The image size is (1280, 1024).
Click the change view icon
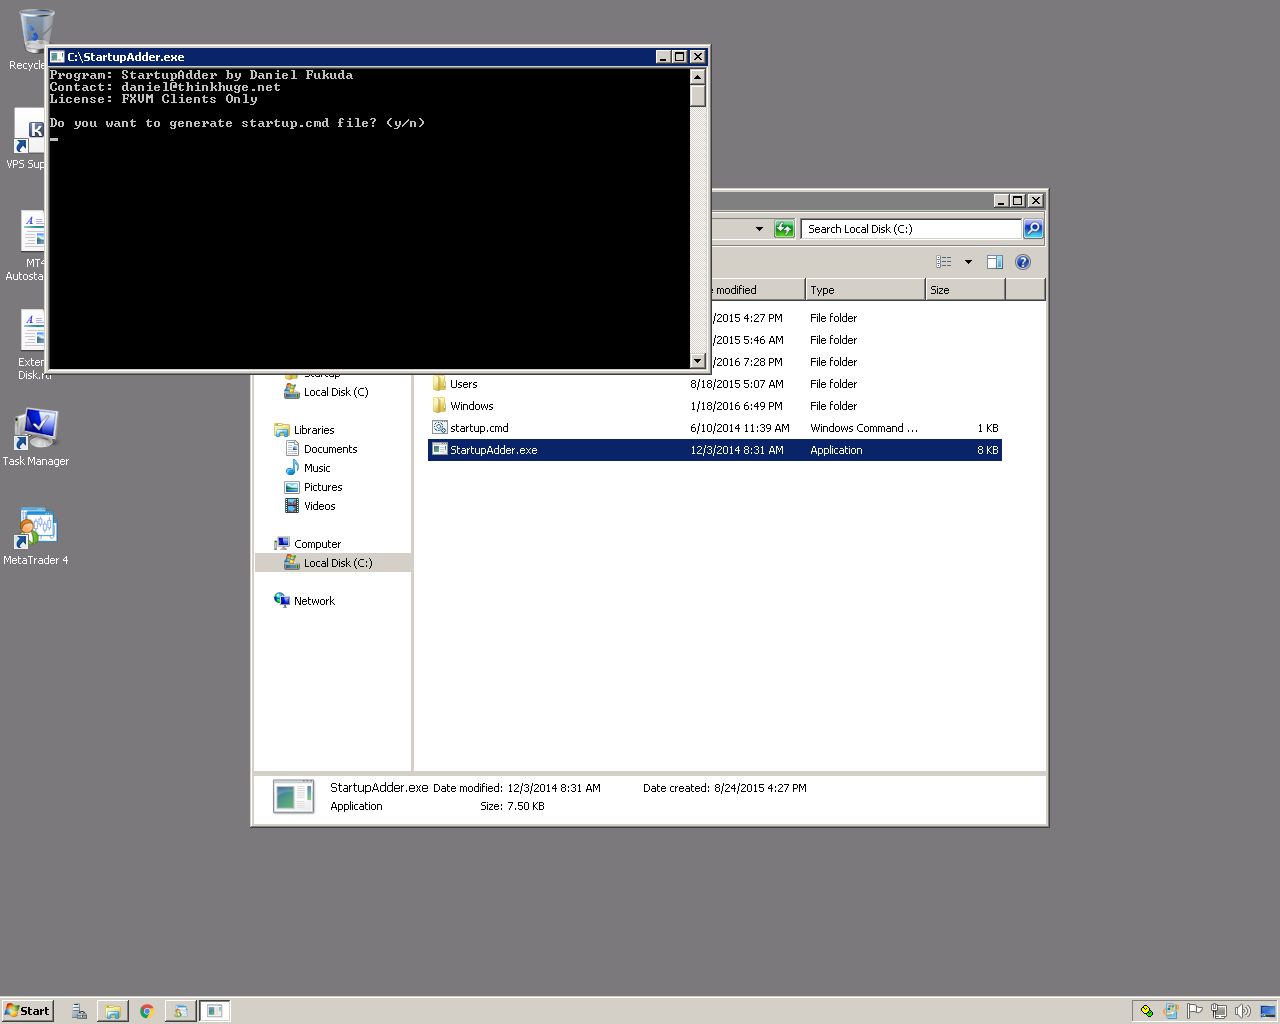(x=943, y=262)
